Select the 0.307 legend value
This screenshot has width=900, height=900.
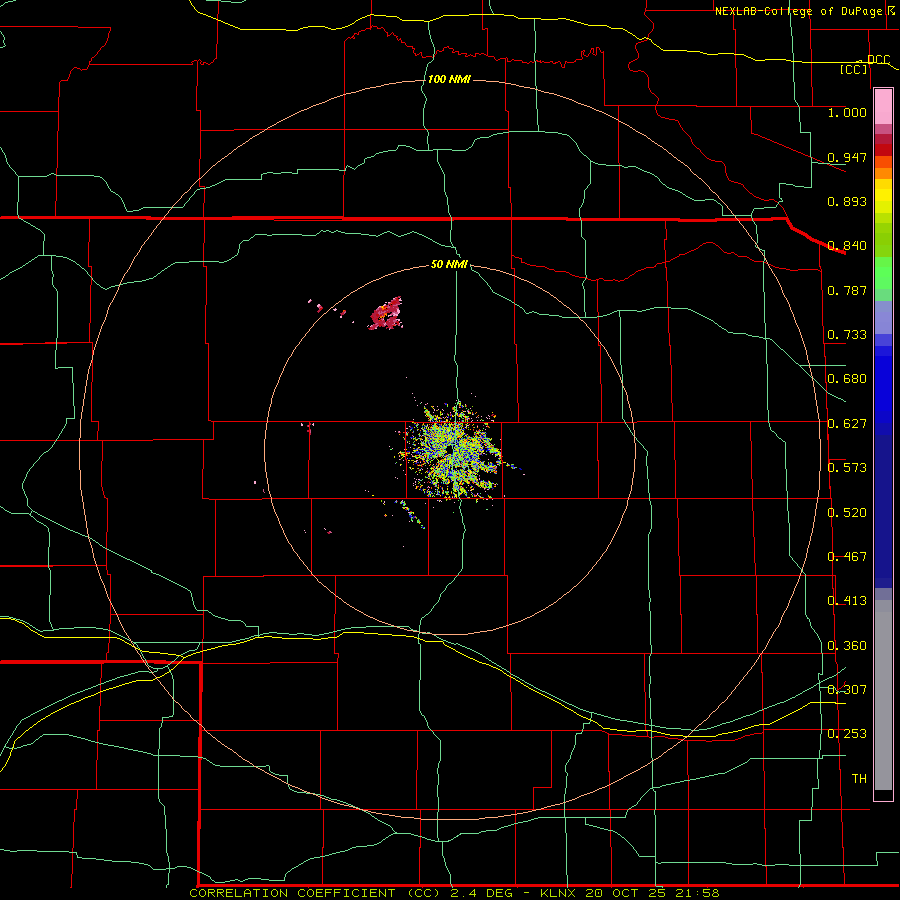click(847, 690)
